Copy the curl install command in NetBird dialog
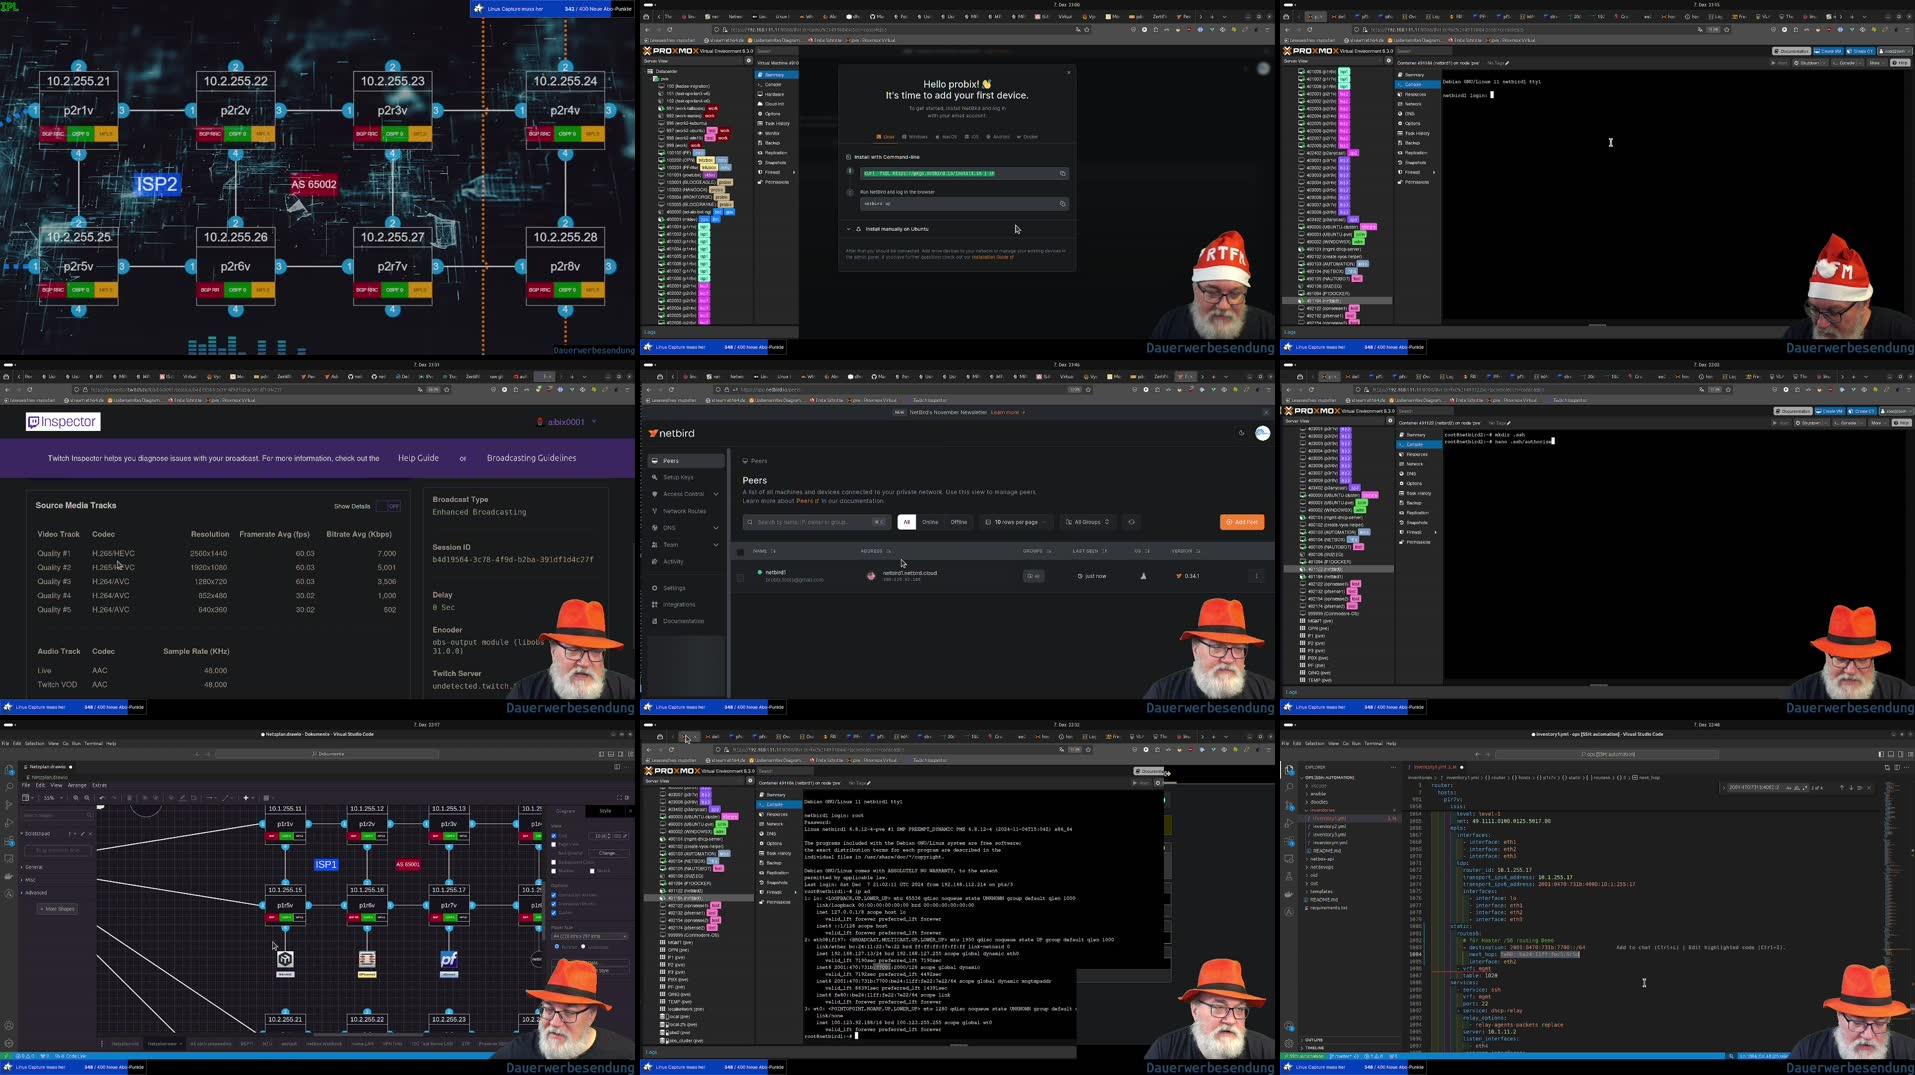This screenshot has width=1915, height=1075. (x=1062, y=173)
